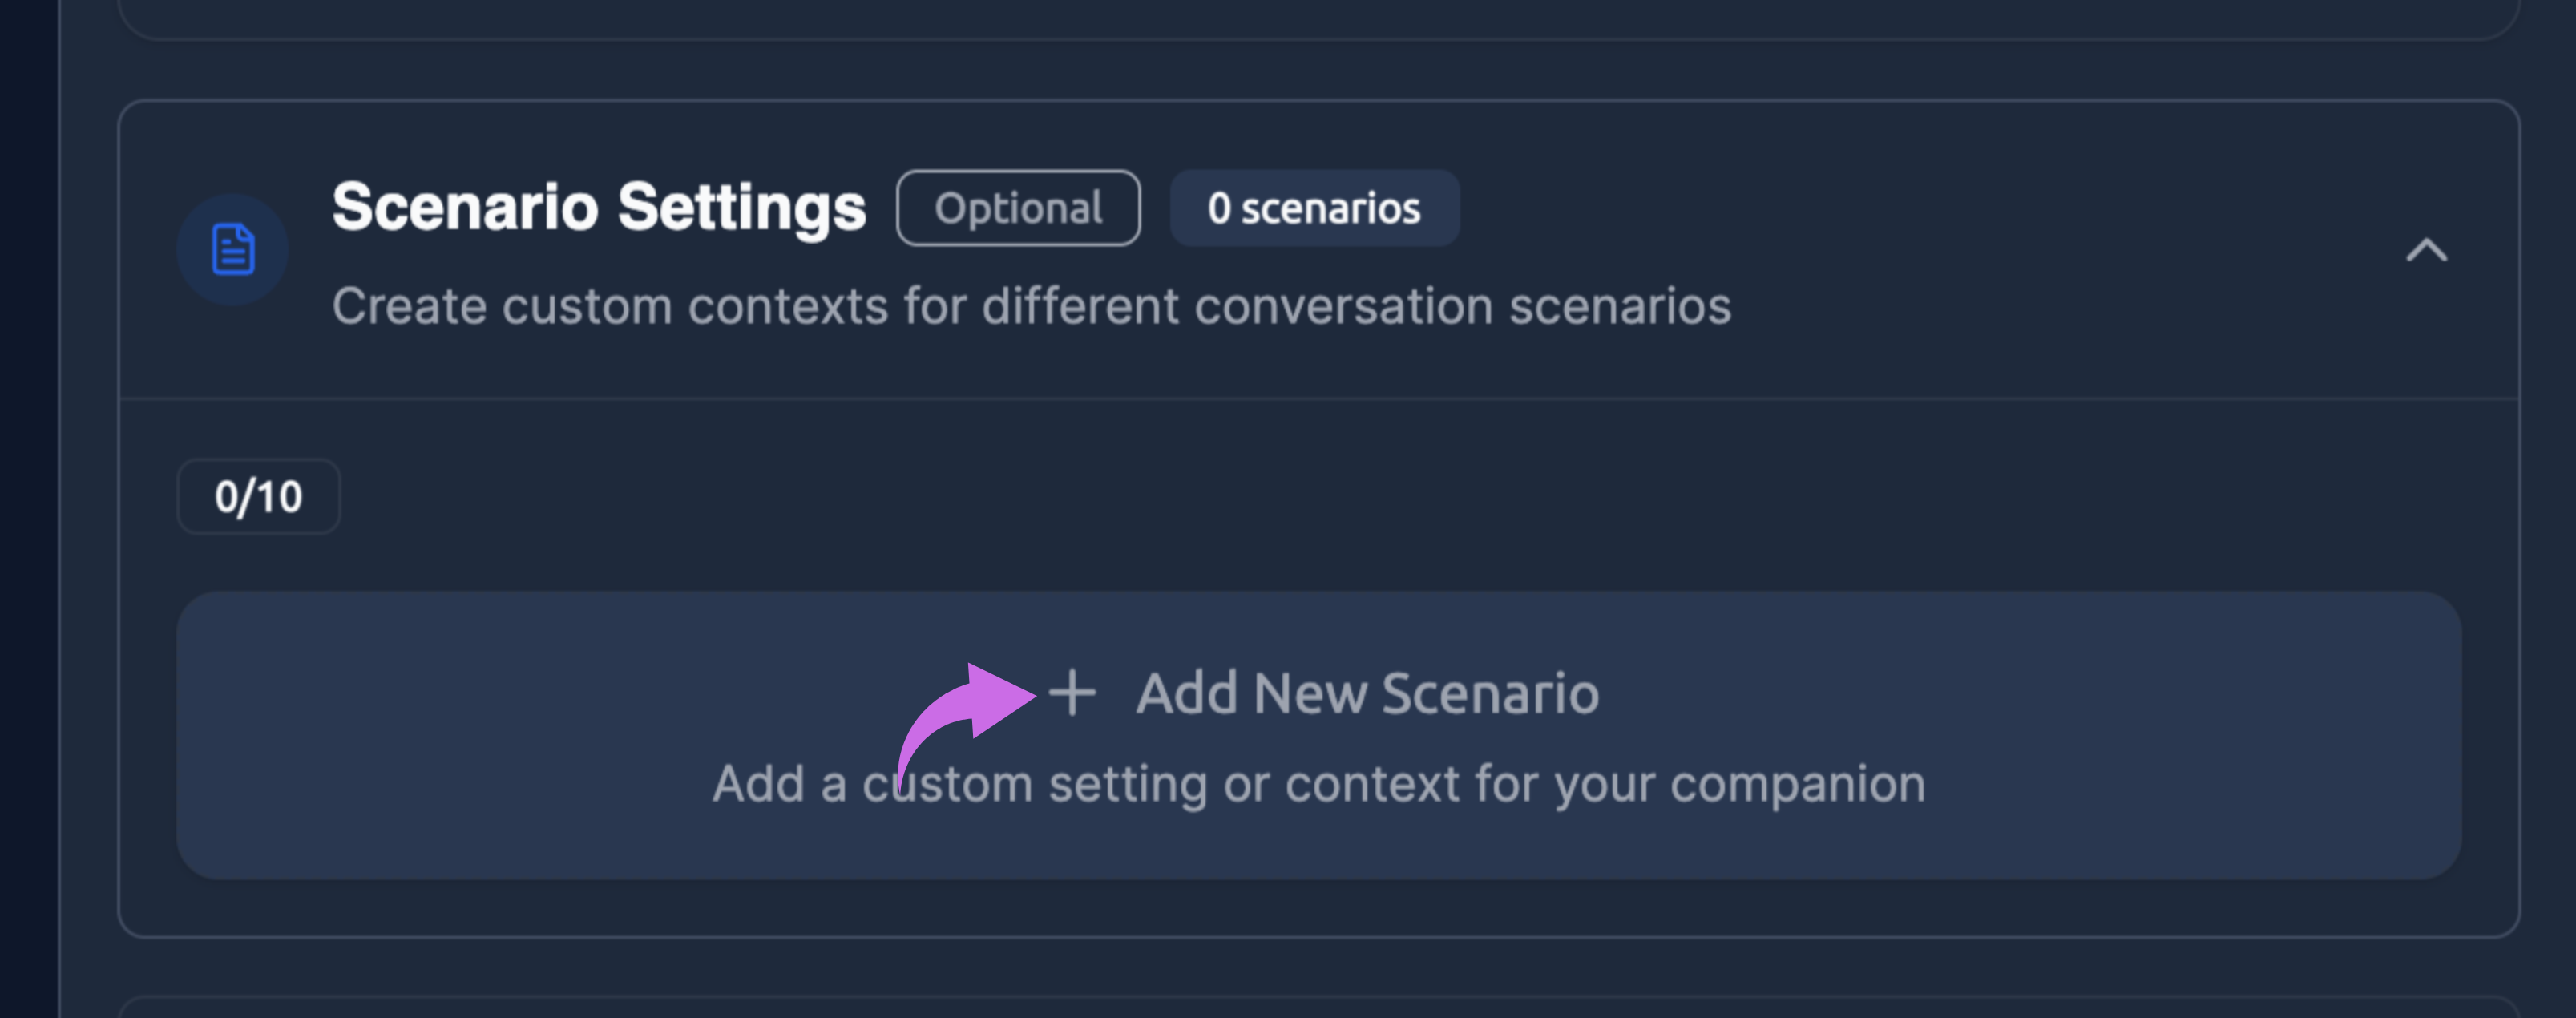Select the 0 scenarios counter pill
Viewport: 2576px width, 1018px height.
coord(1314,208)
